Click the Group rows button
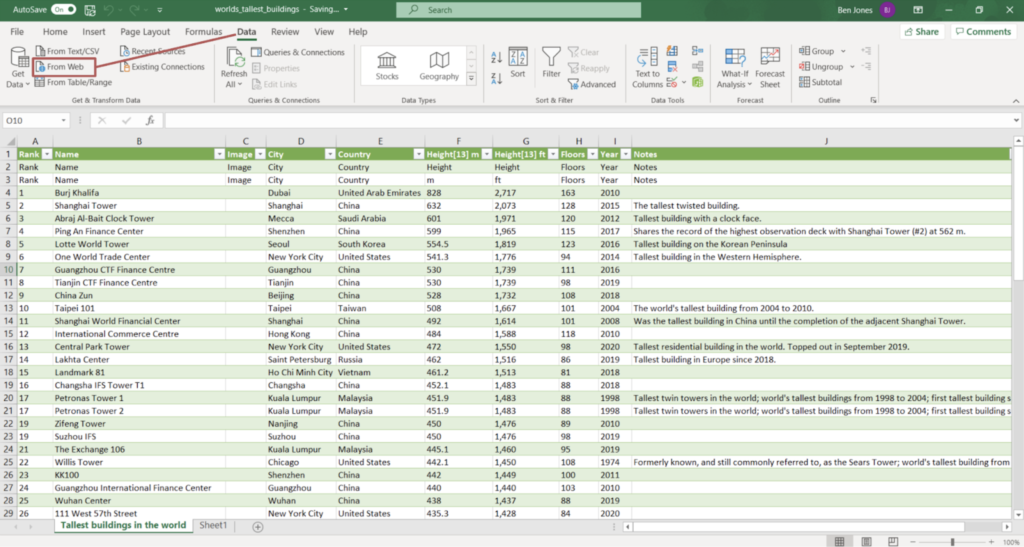Viewport: 1024px width, 547px height. 816,51
